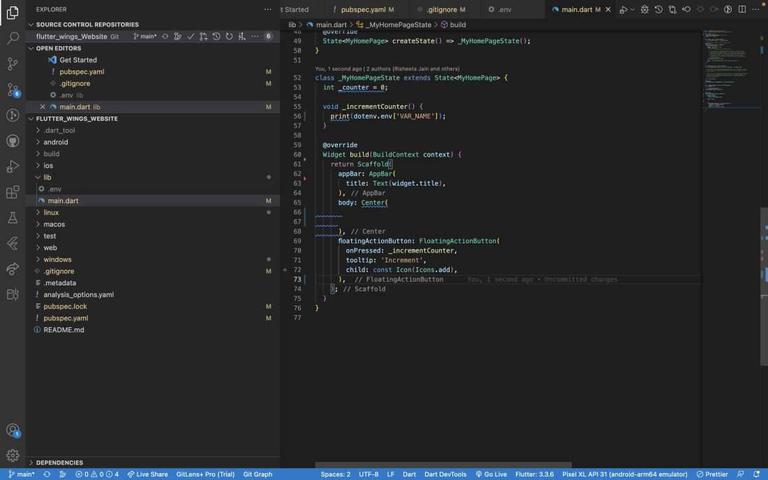Open the Live Share view in the activity bar
Screen dimensions: 768x480
(x=13, y=268)
